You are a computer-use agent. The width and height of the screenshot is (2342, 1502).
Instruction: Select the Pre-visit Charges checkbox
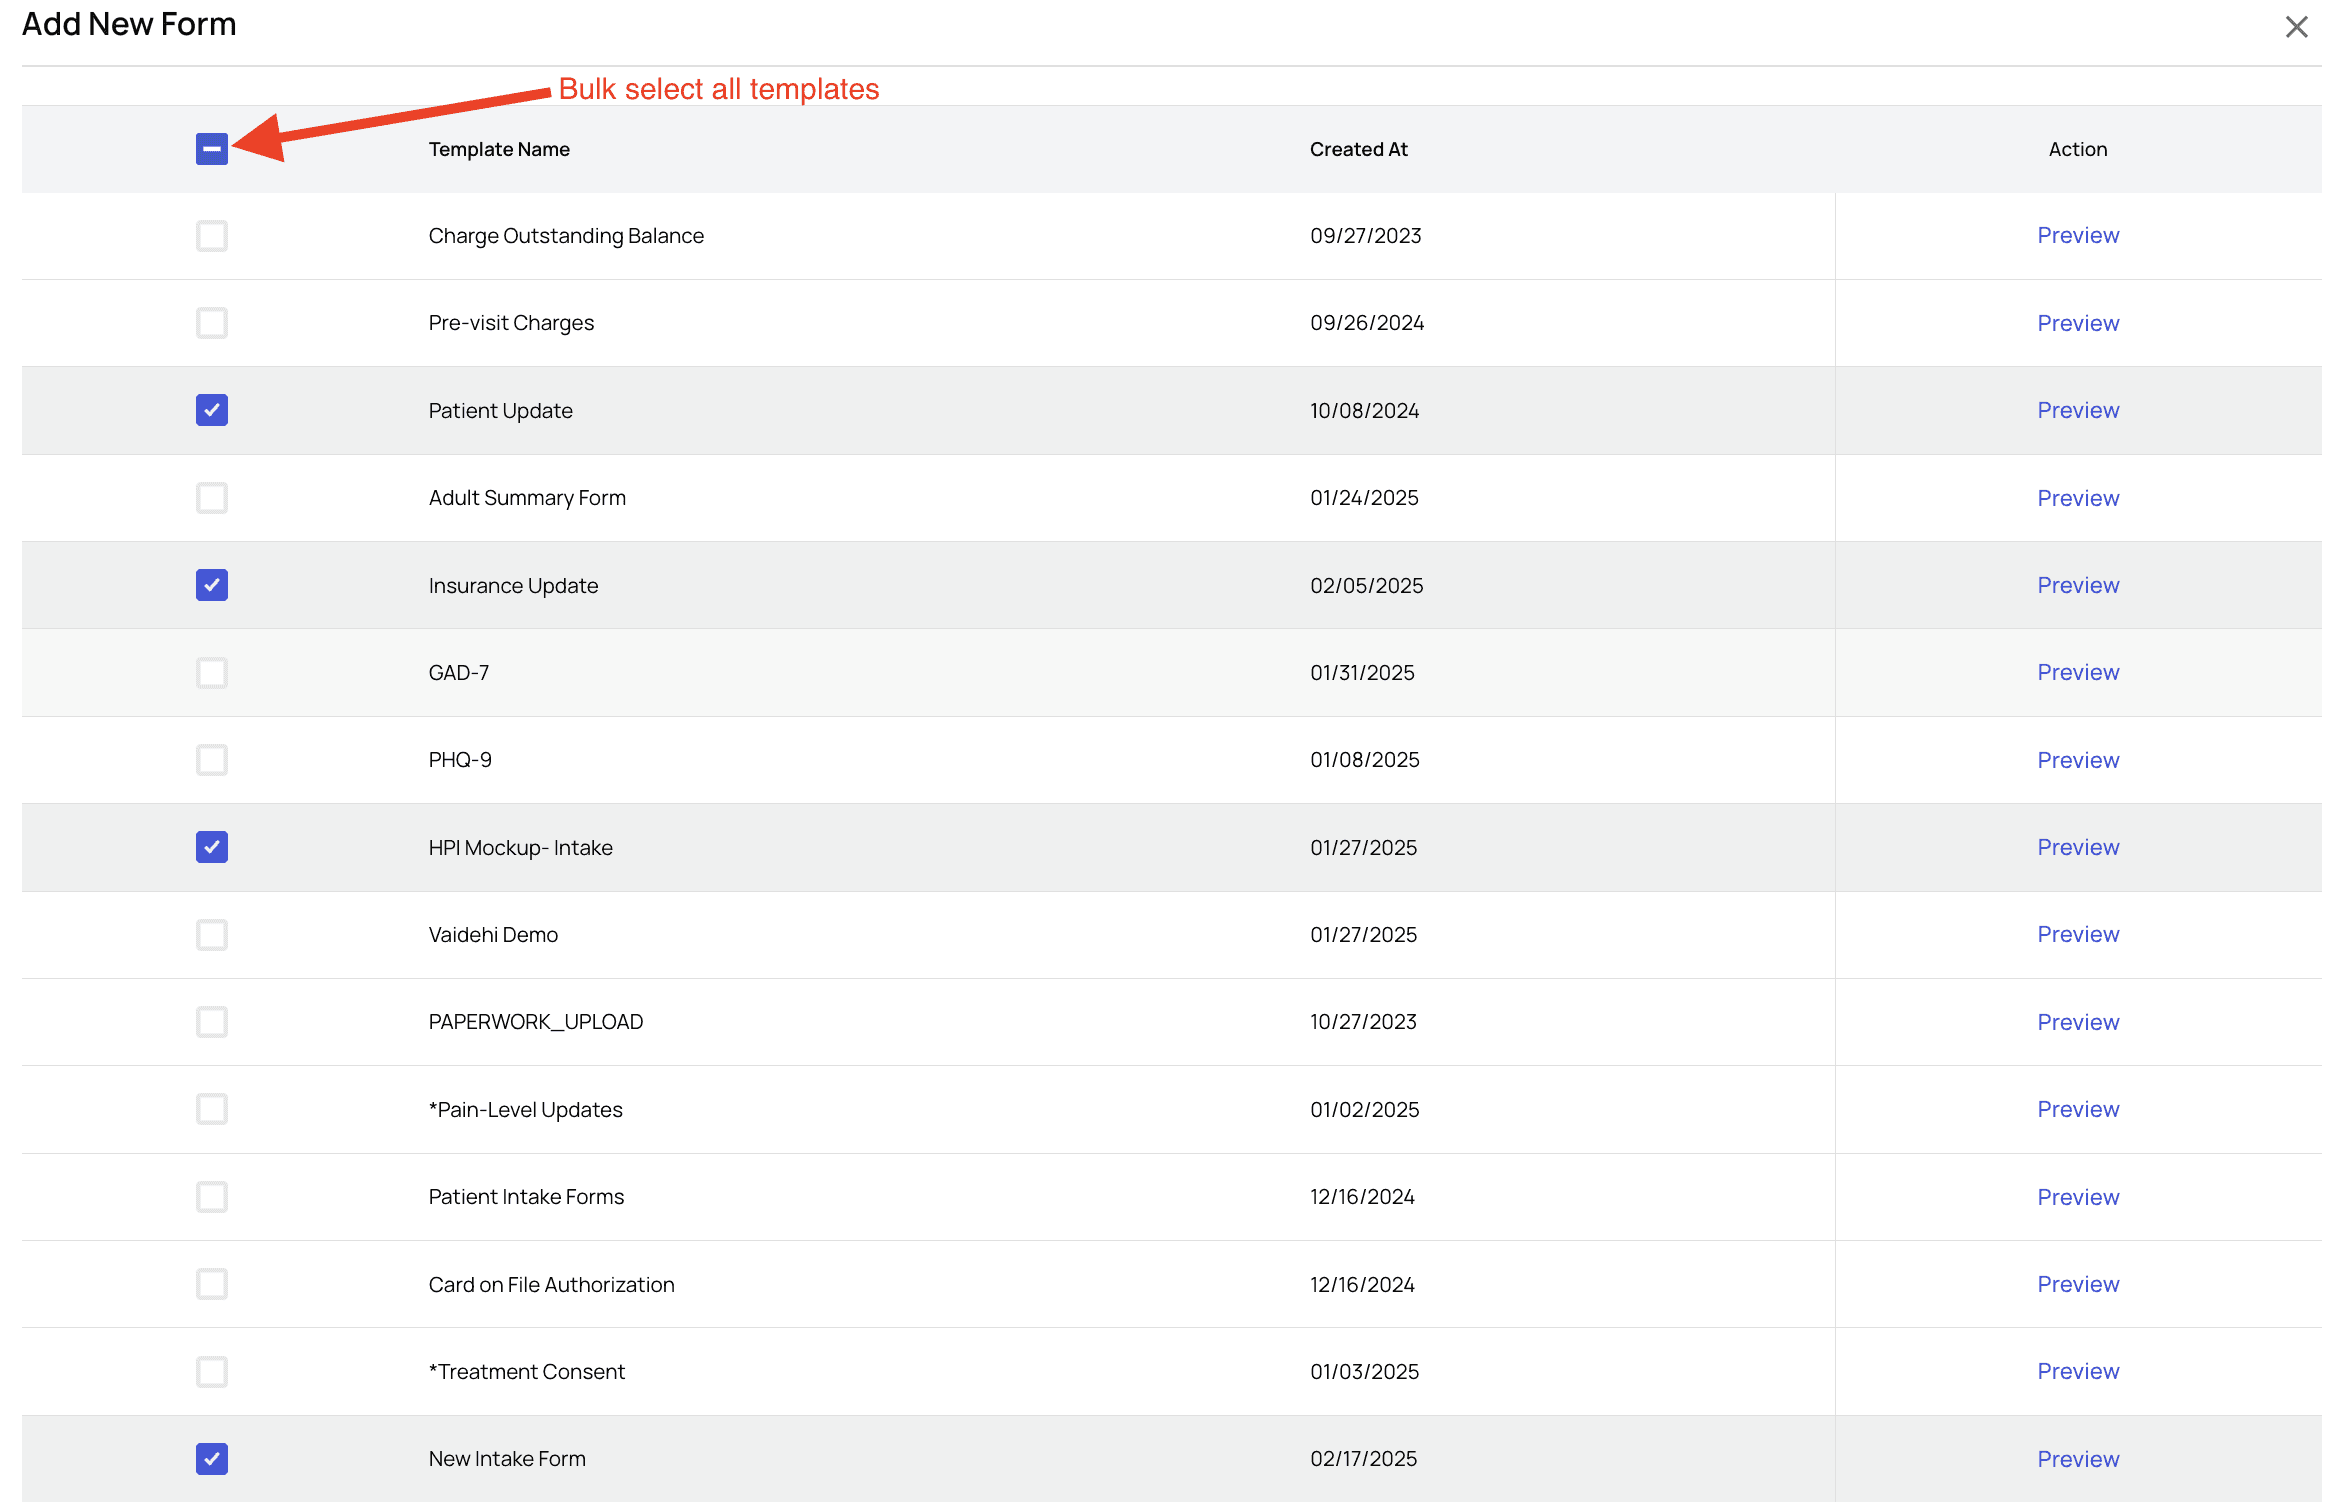pos(212,323)
